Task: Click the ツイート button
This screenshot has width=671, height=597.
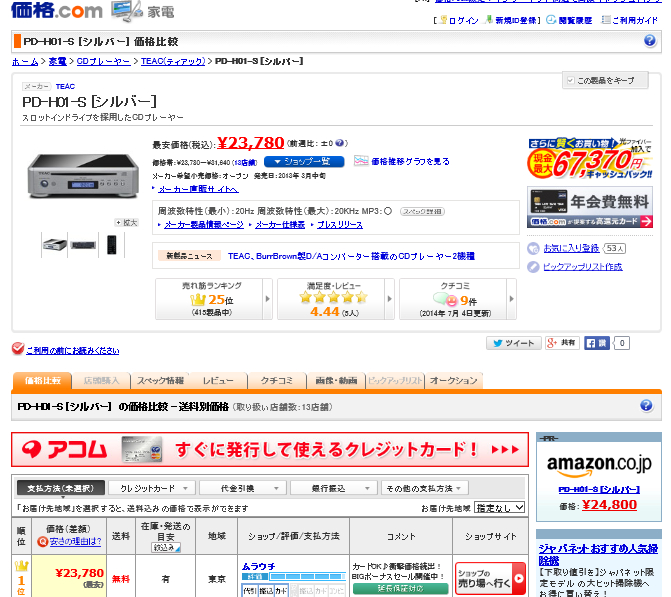Action: point(514,343)
